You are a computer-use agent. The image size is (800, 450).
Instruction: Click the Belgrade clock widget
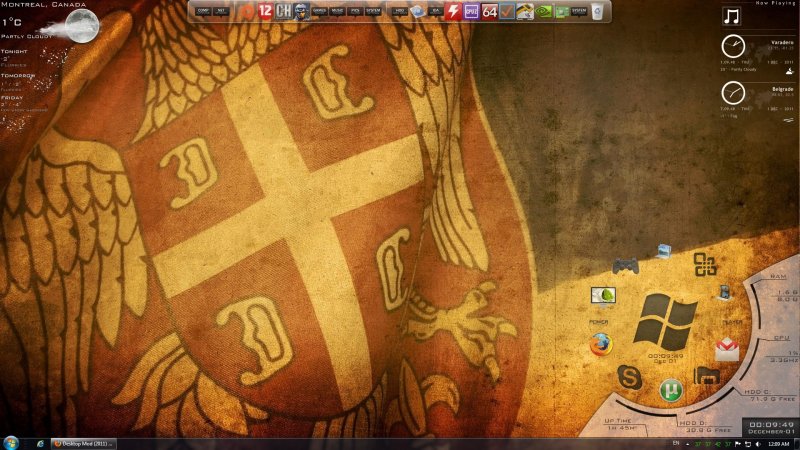click(x=733, y=93)
